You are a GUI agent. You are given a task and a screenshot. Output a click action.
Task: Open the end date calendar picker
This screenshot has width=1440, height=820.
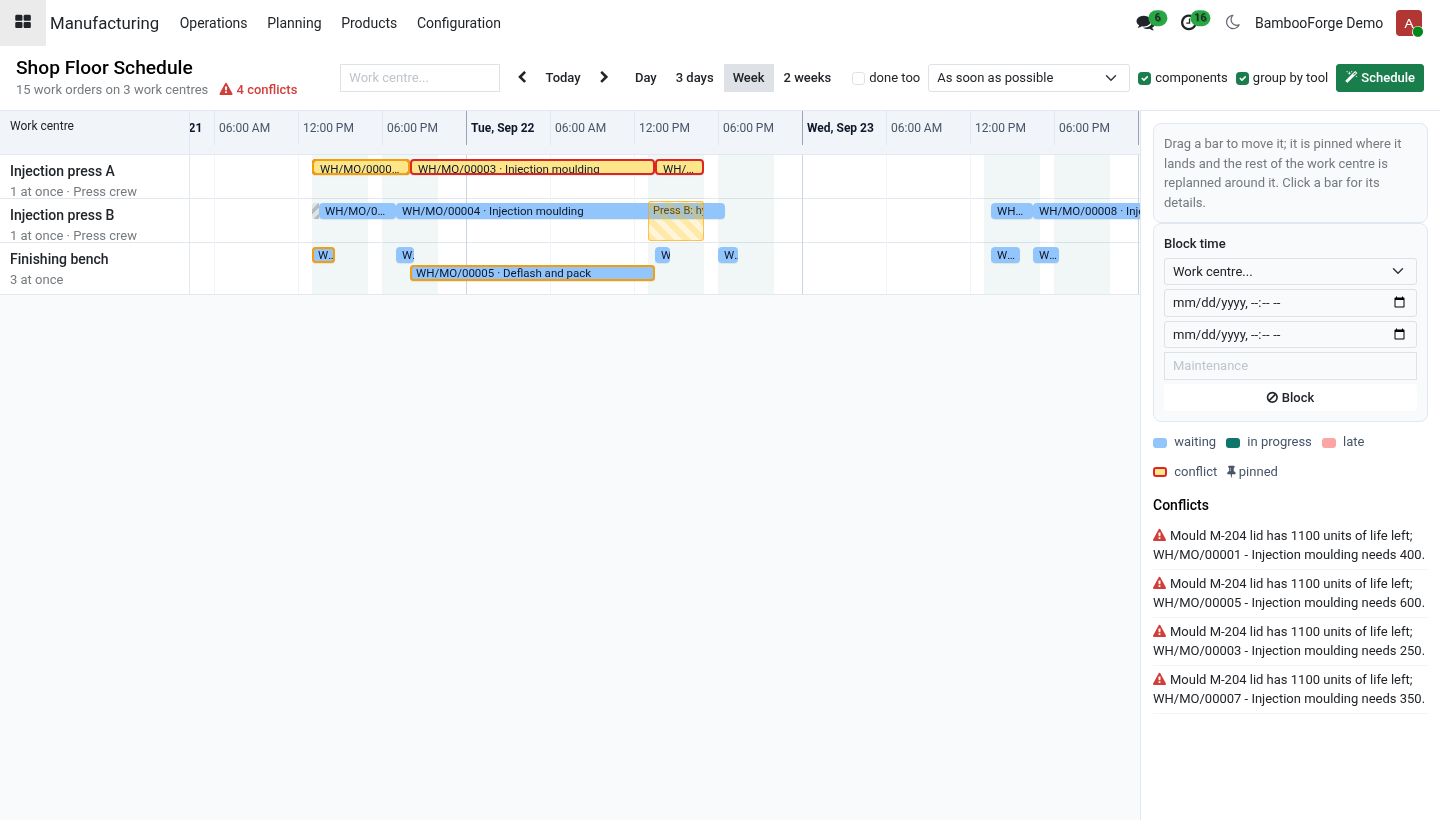click(x=1399, y=334)
